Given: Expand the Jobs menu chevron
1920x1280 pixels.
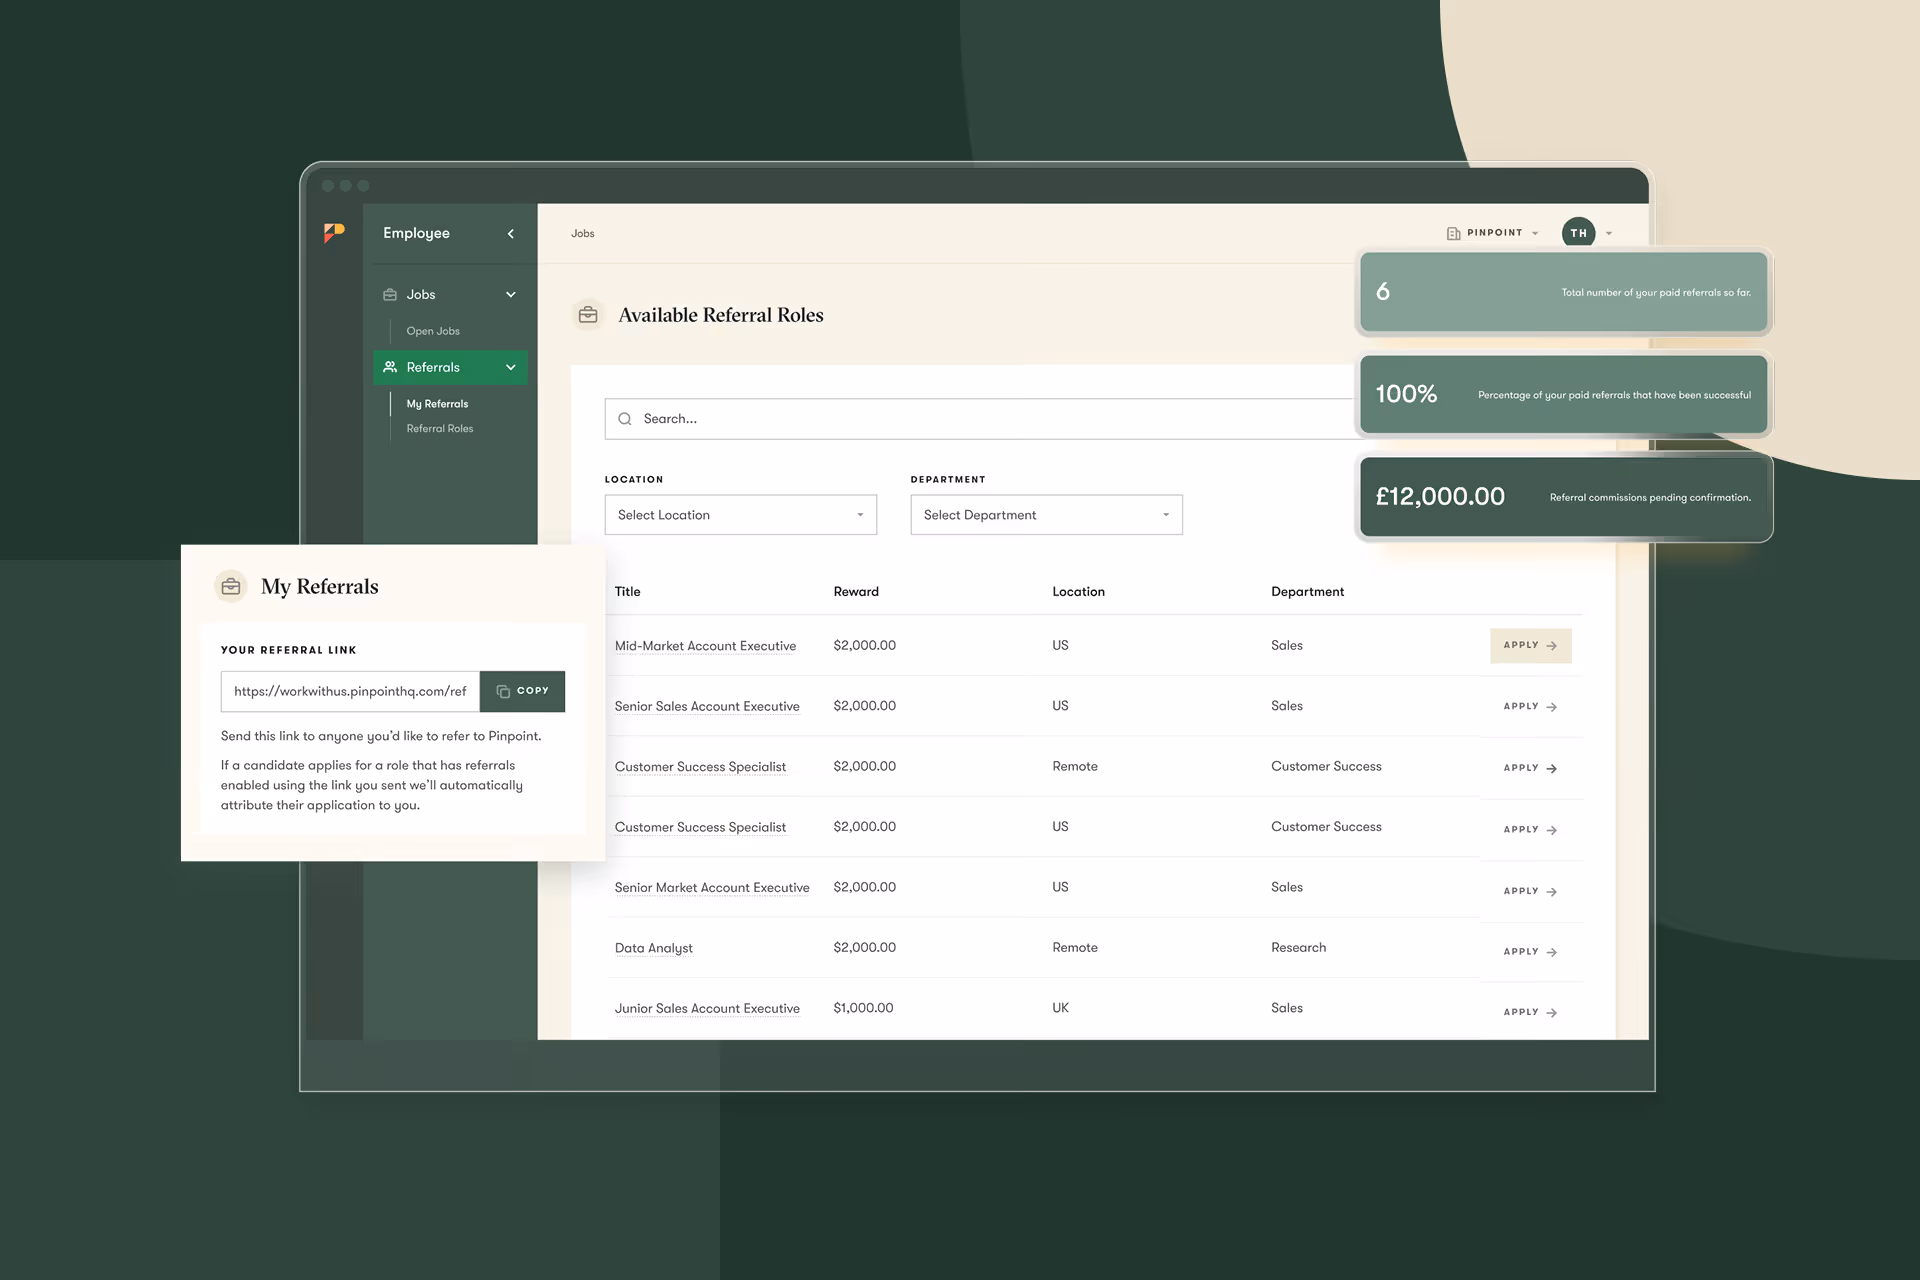Looking at the screenshot, I should click(x=511, y=294).
